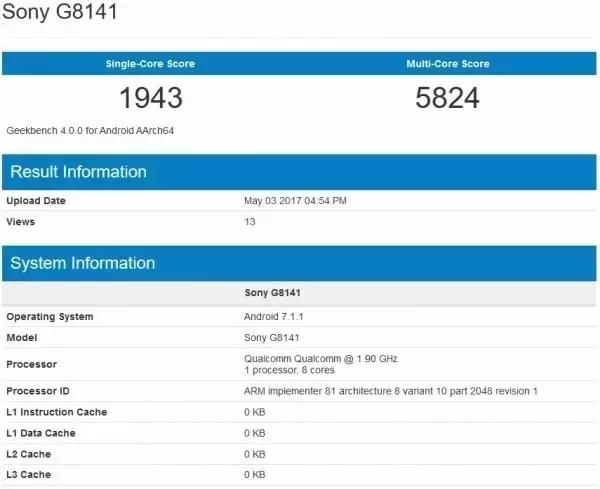This screenshot has width=600, height=489.
Task: Click the Single-Core Score header
Action: (150, 64)
